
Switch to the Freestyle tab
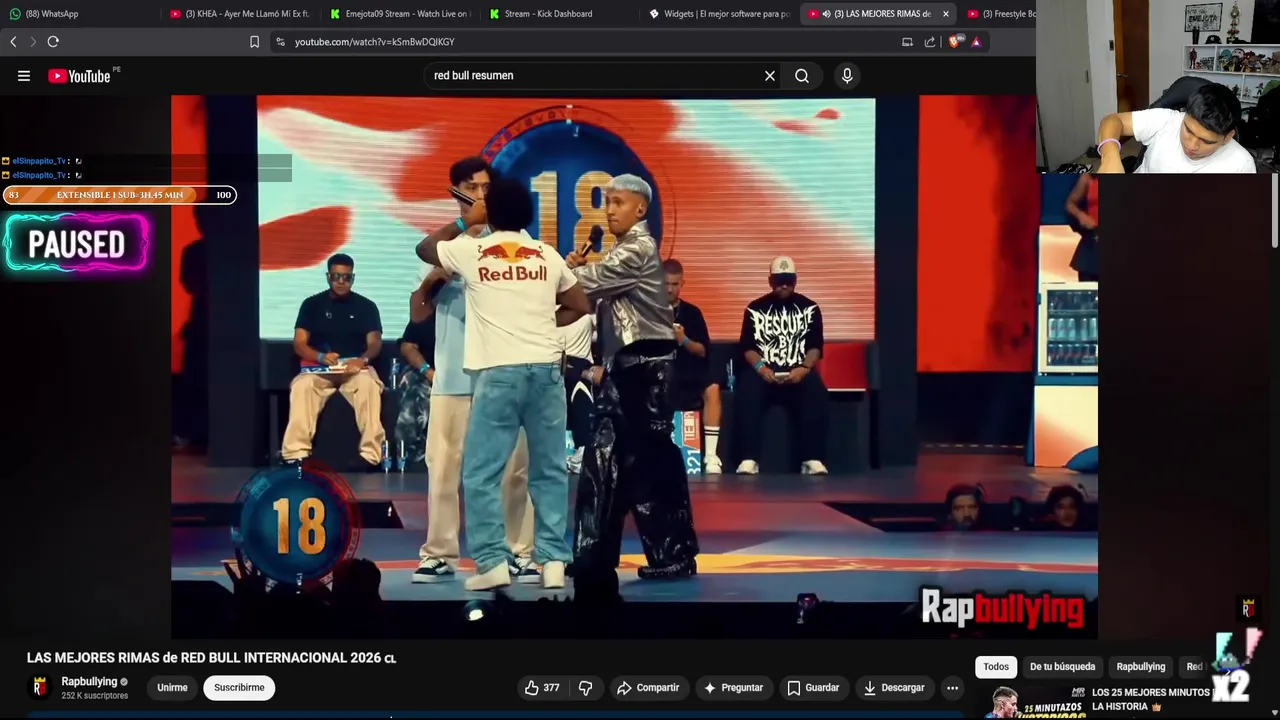click(1000, 14)
